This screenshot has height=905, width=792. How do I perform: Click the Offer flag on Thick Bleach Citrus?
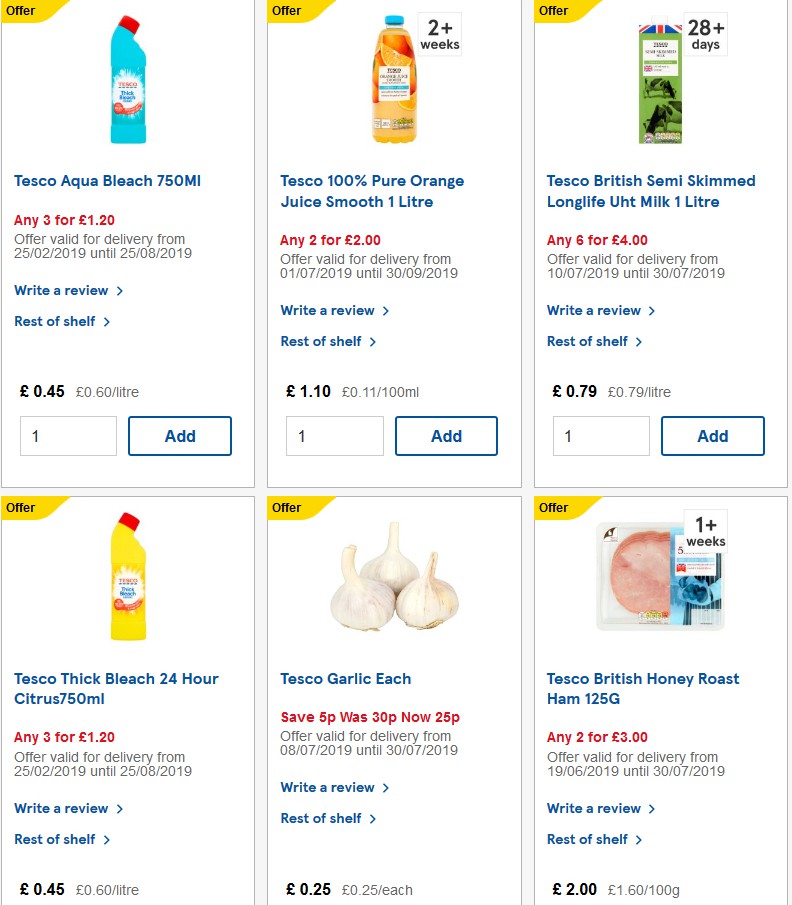pos(20,508)
